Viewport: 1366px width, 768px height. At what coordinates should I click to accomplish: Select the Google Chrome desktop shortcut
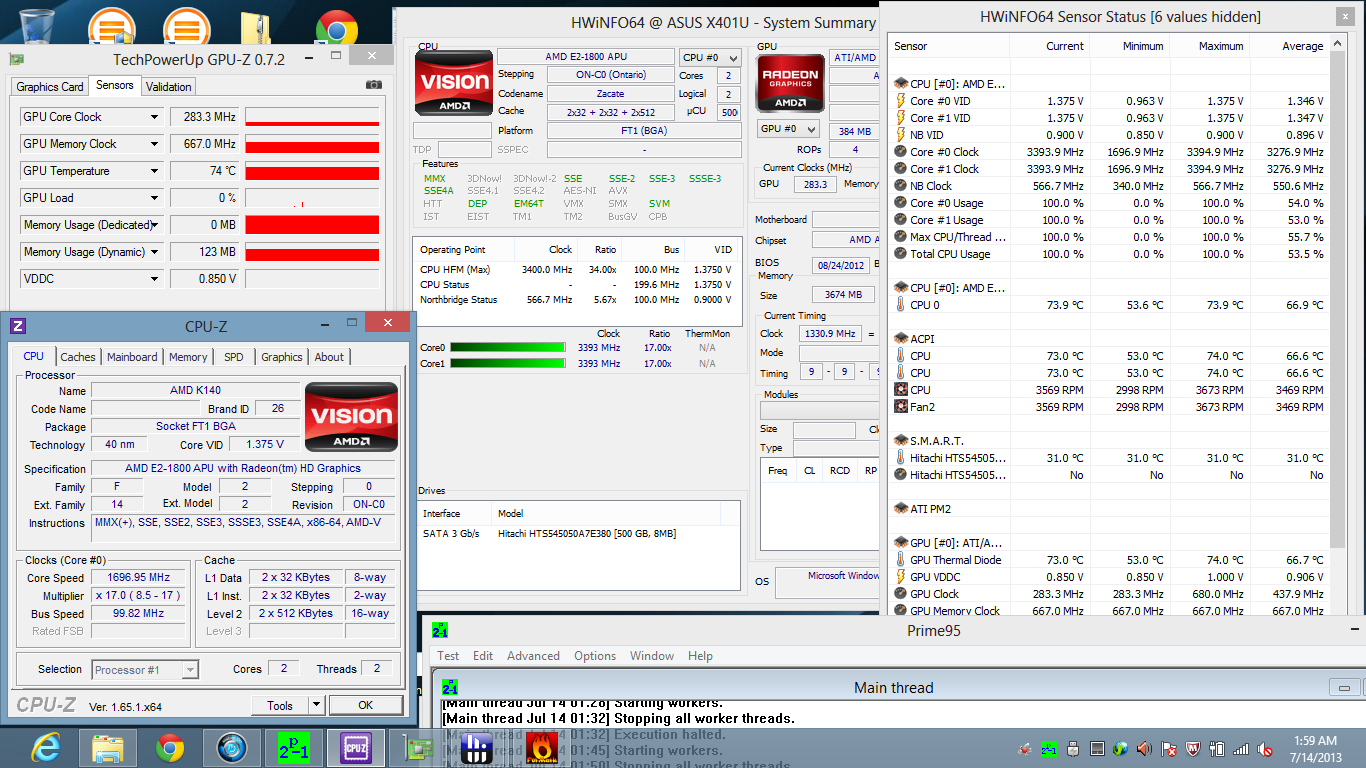click(x=336, y=27)
